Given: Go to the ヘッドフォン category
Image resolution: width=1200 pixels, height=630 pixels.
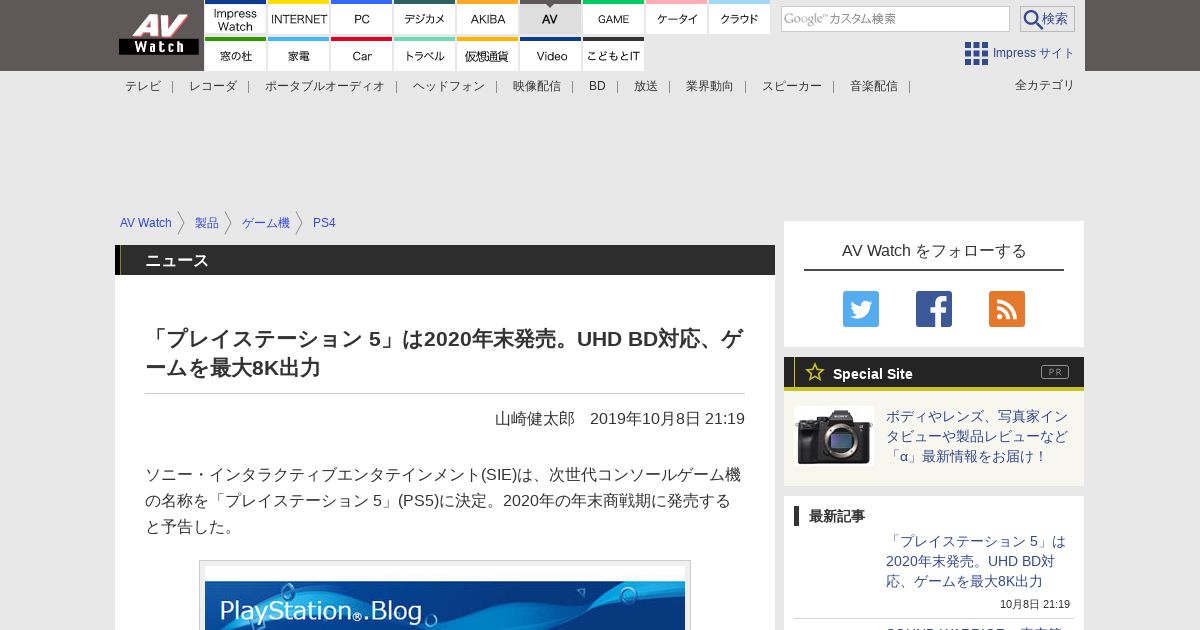Looking at the screenshot, I should pyautogui.click(x=449, y=86).
